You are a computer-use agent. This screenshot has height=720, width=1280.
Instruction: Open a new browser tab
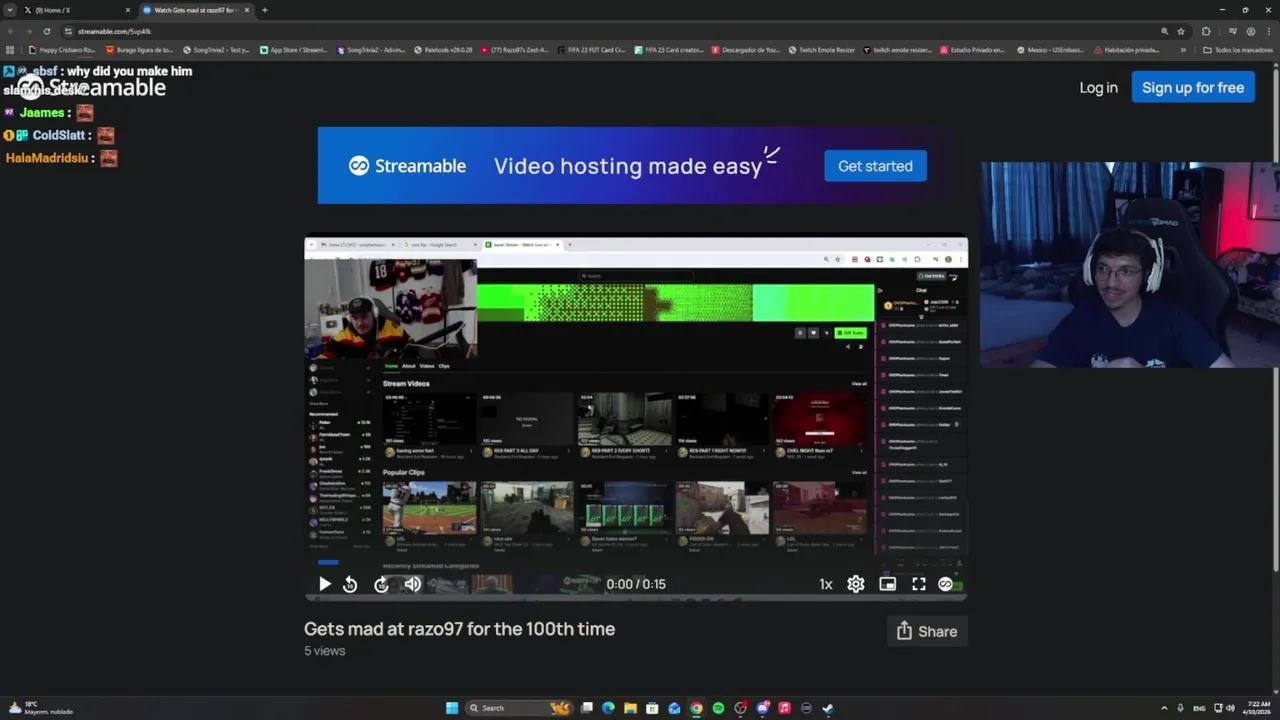pyautogui.click(x=265, y=10)
